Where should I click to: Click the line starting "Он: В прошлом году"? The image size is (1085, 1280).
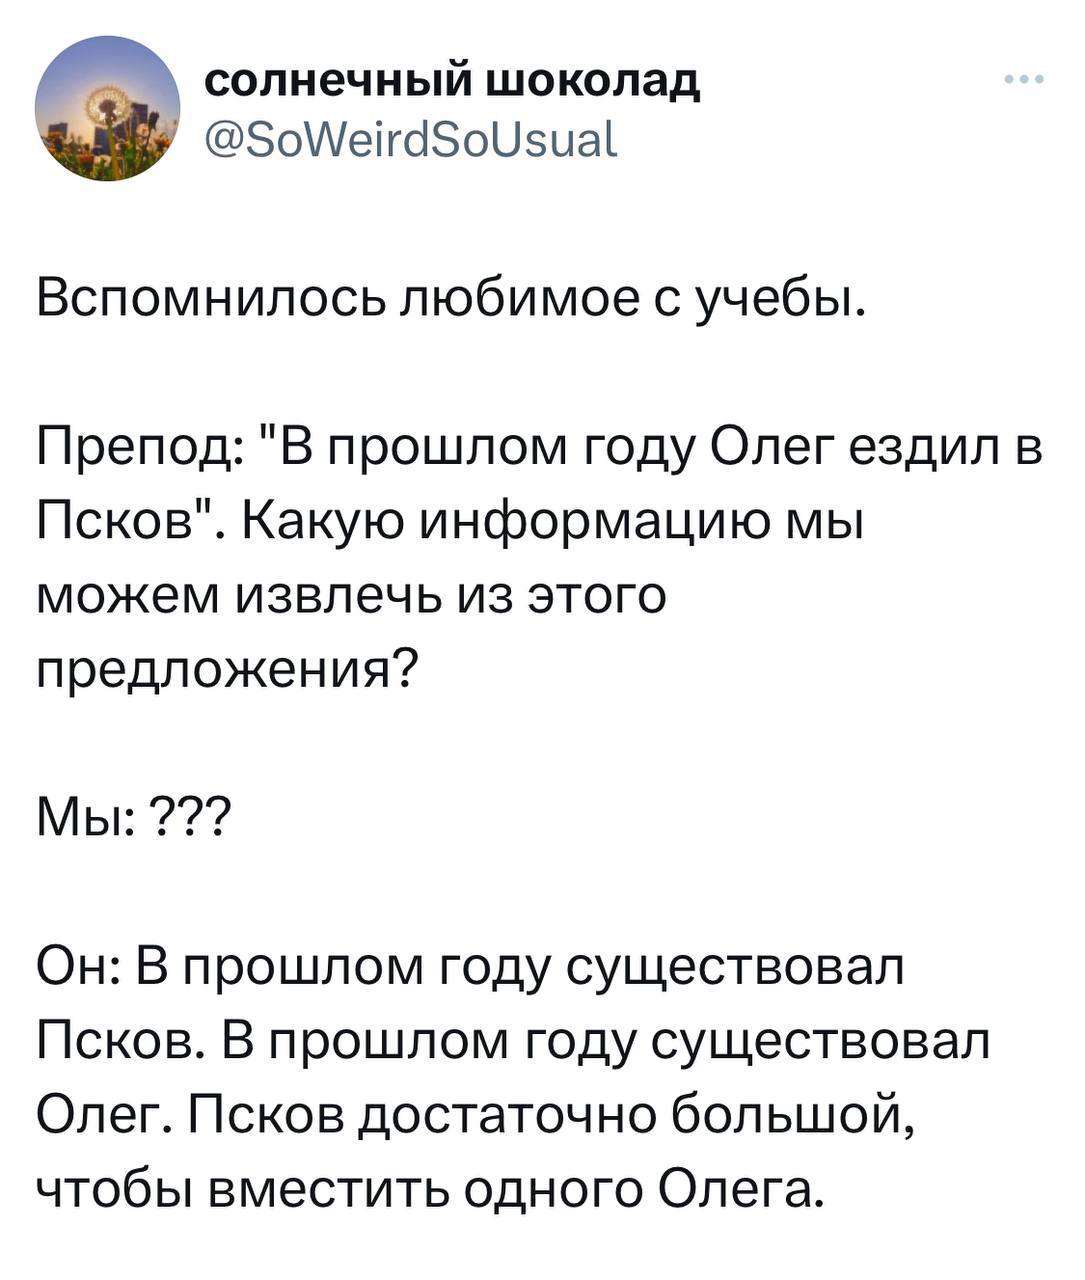point(470,968)
